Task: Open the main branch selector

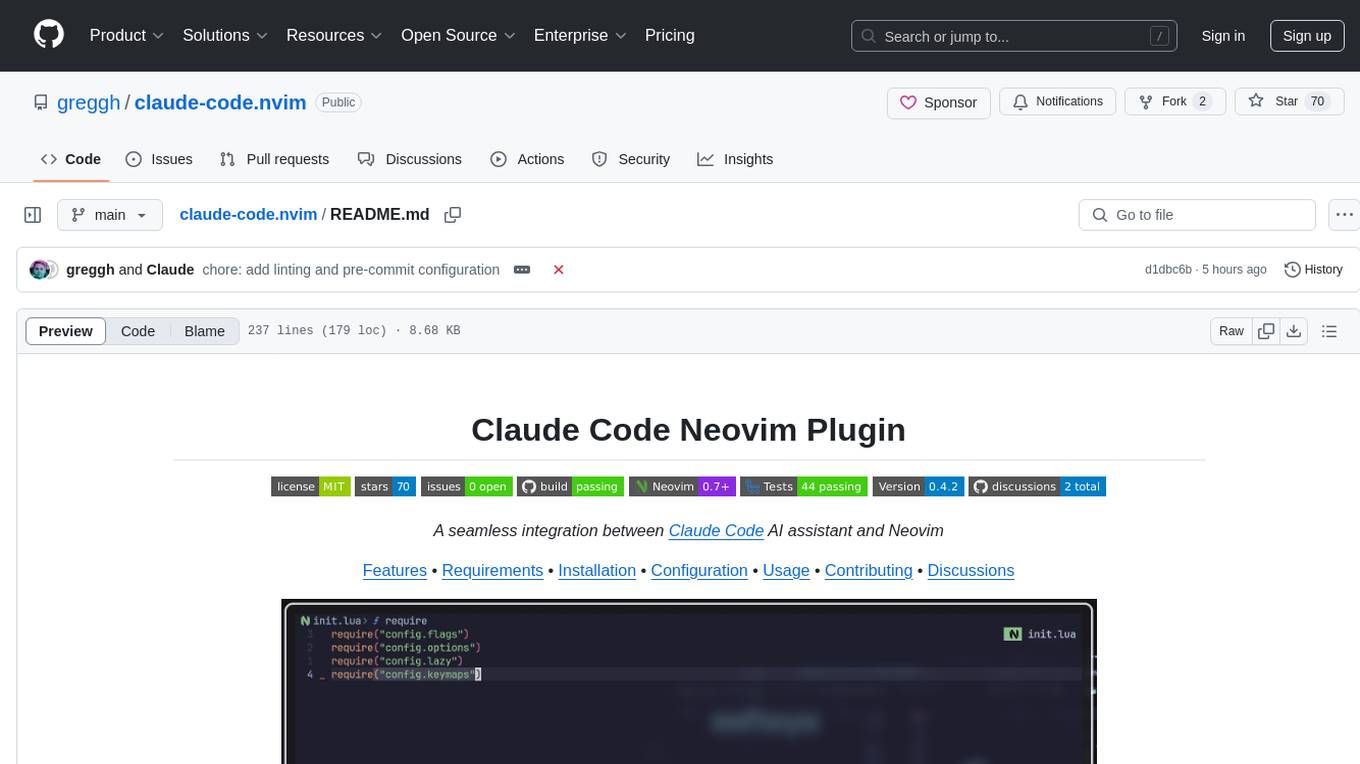Action: 109,215
